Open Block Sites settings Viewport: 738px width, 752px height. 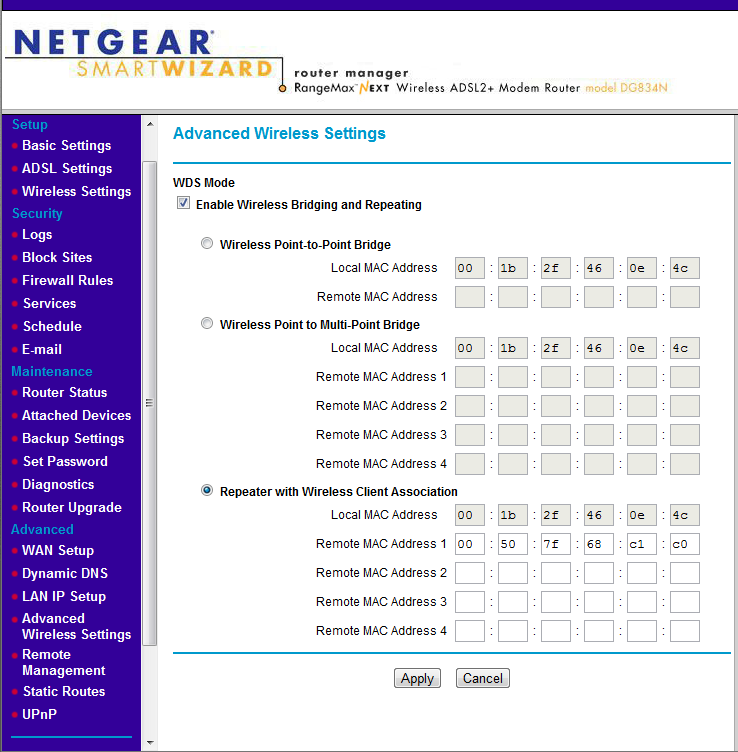[57, 258]
